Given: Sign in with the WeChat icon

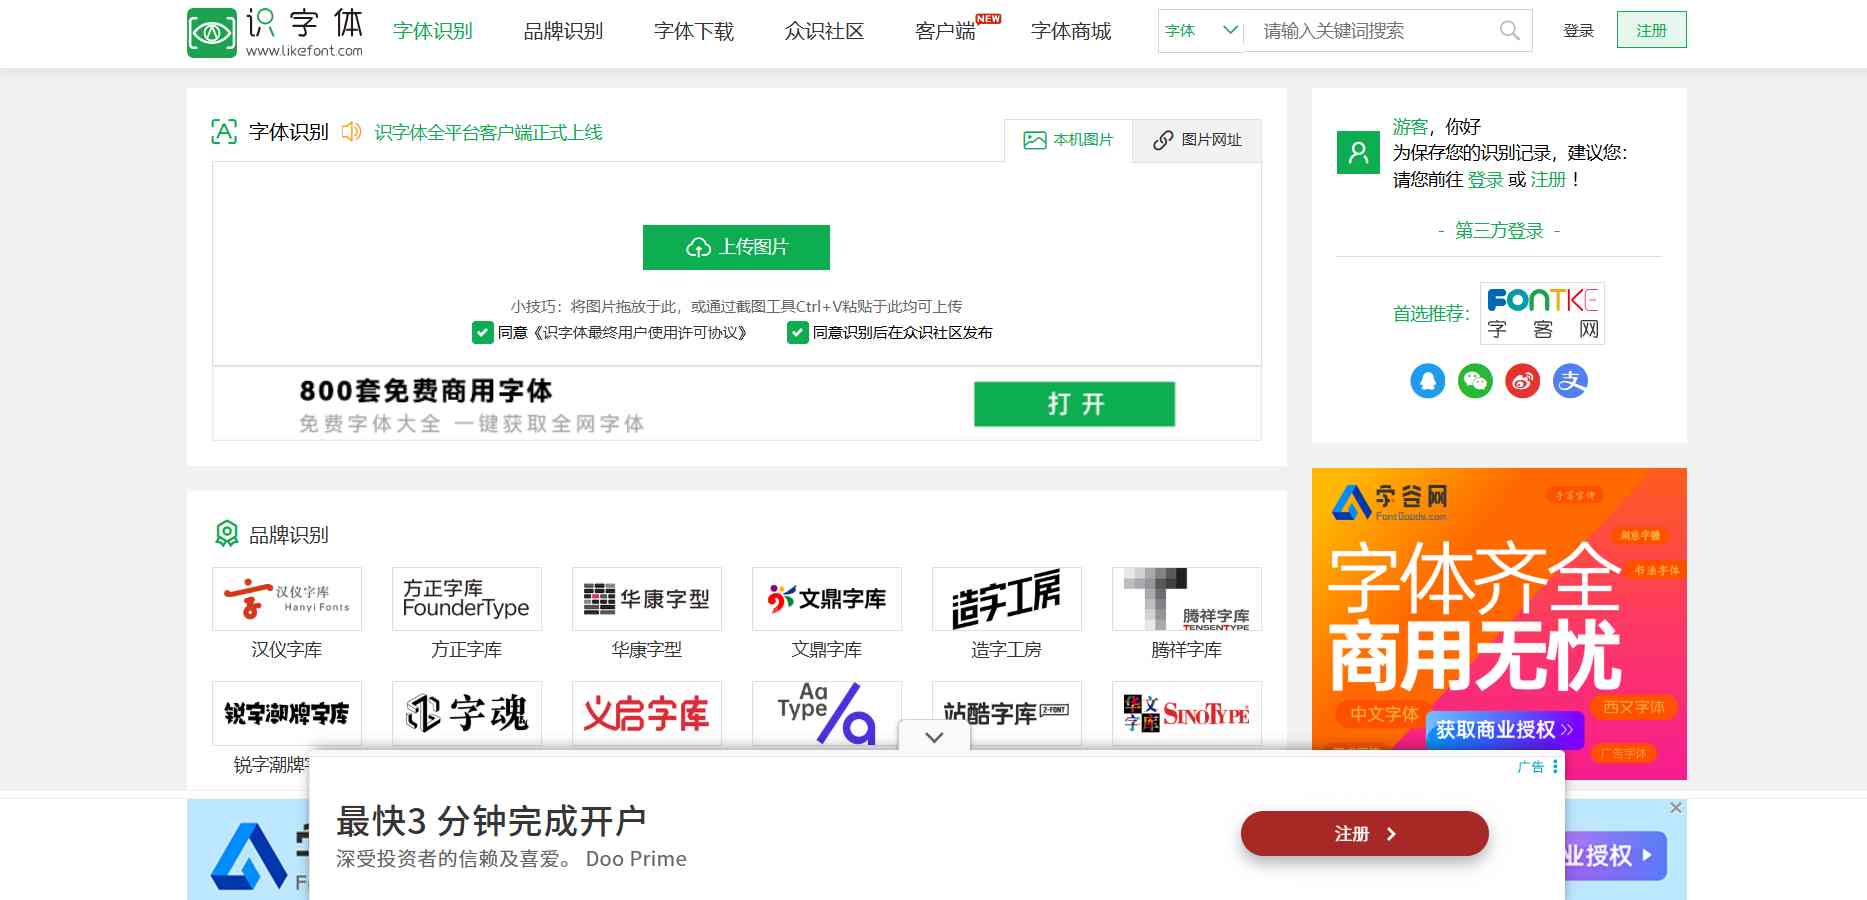Looking at the screenshot, I should coord(1474,381).
